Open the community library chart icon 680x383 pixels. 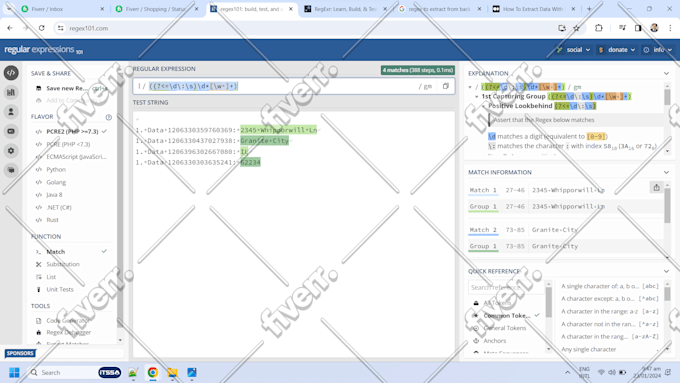coord(11,92)
